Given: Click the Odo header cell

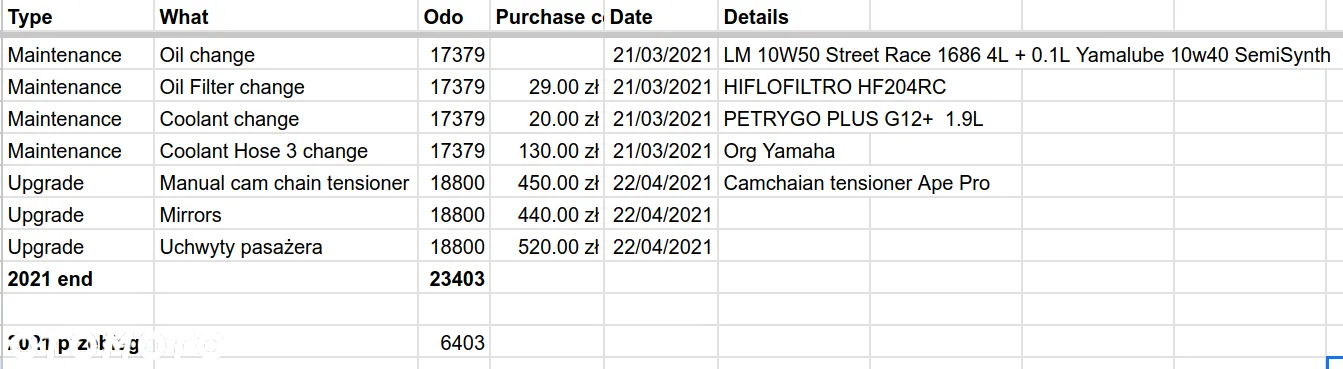Looking at the screenshot, I should pyautogui.click(x=454, y=16).
